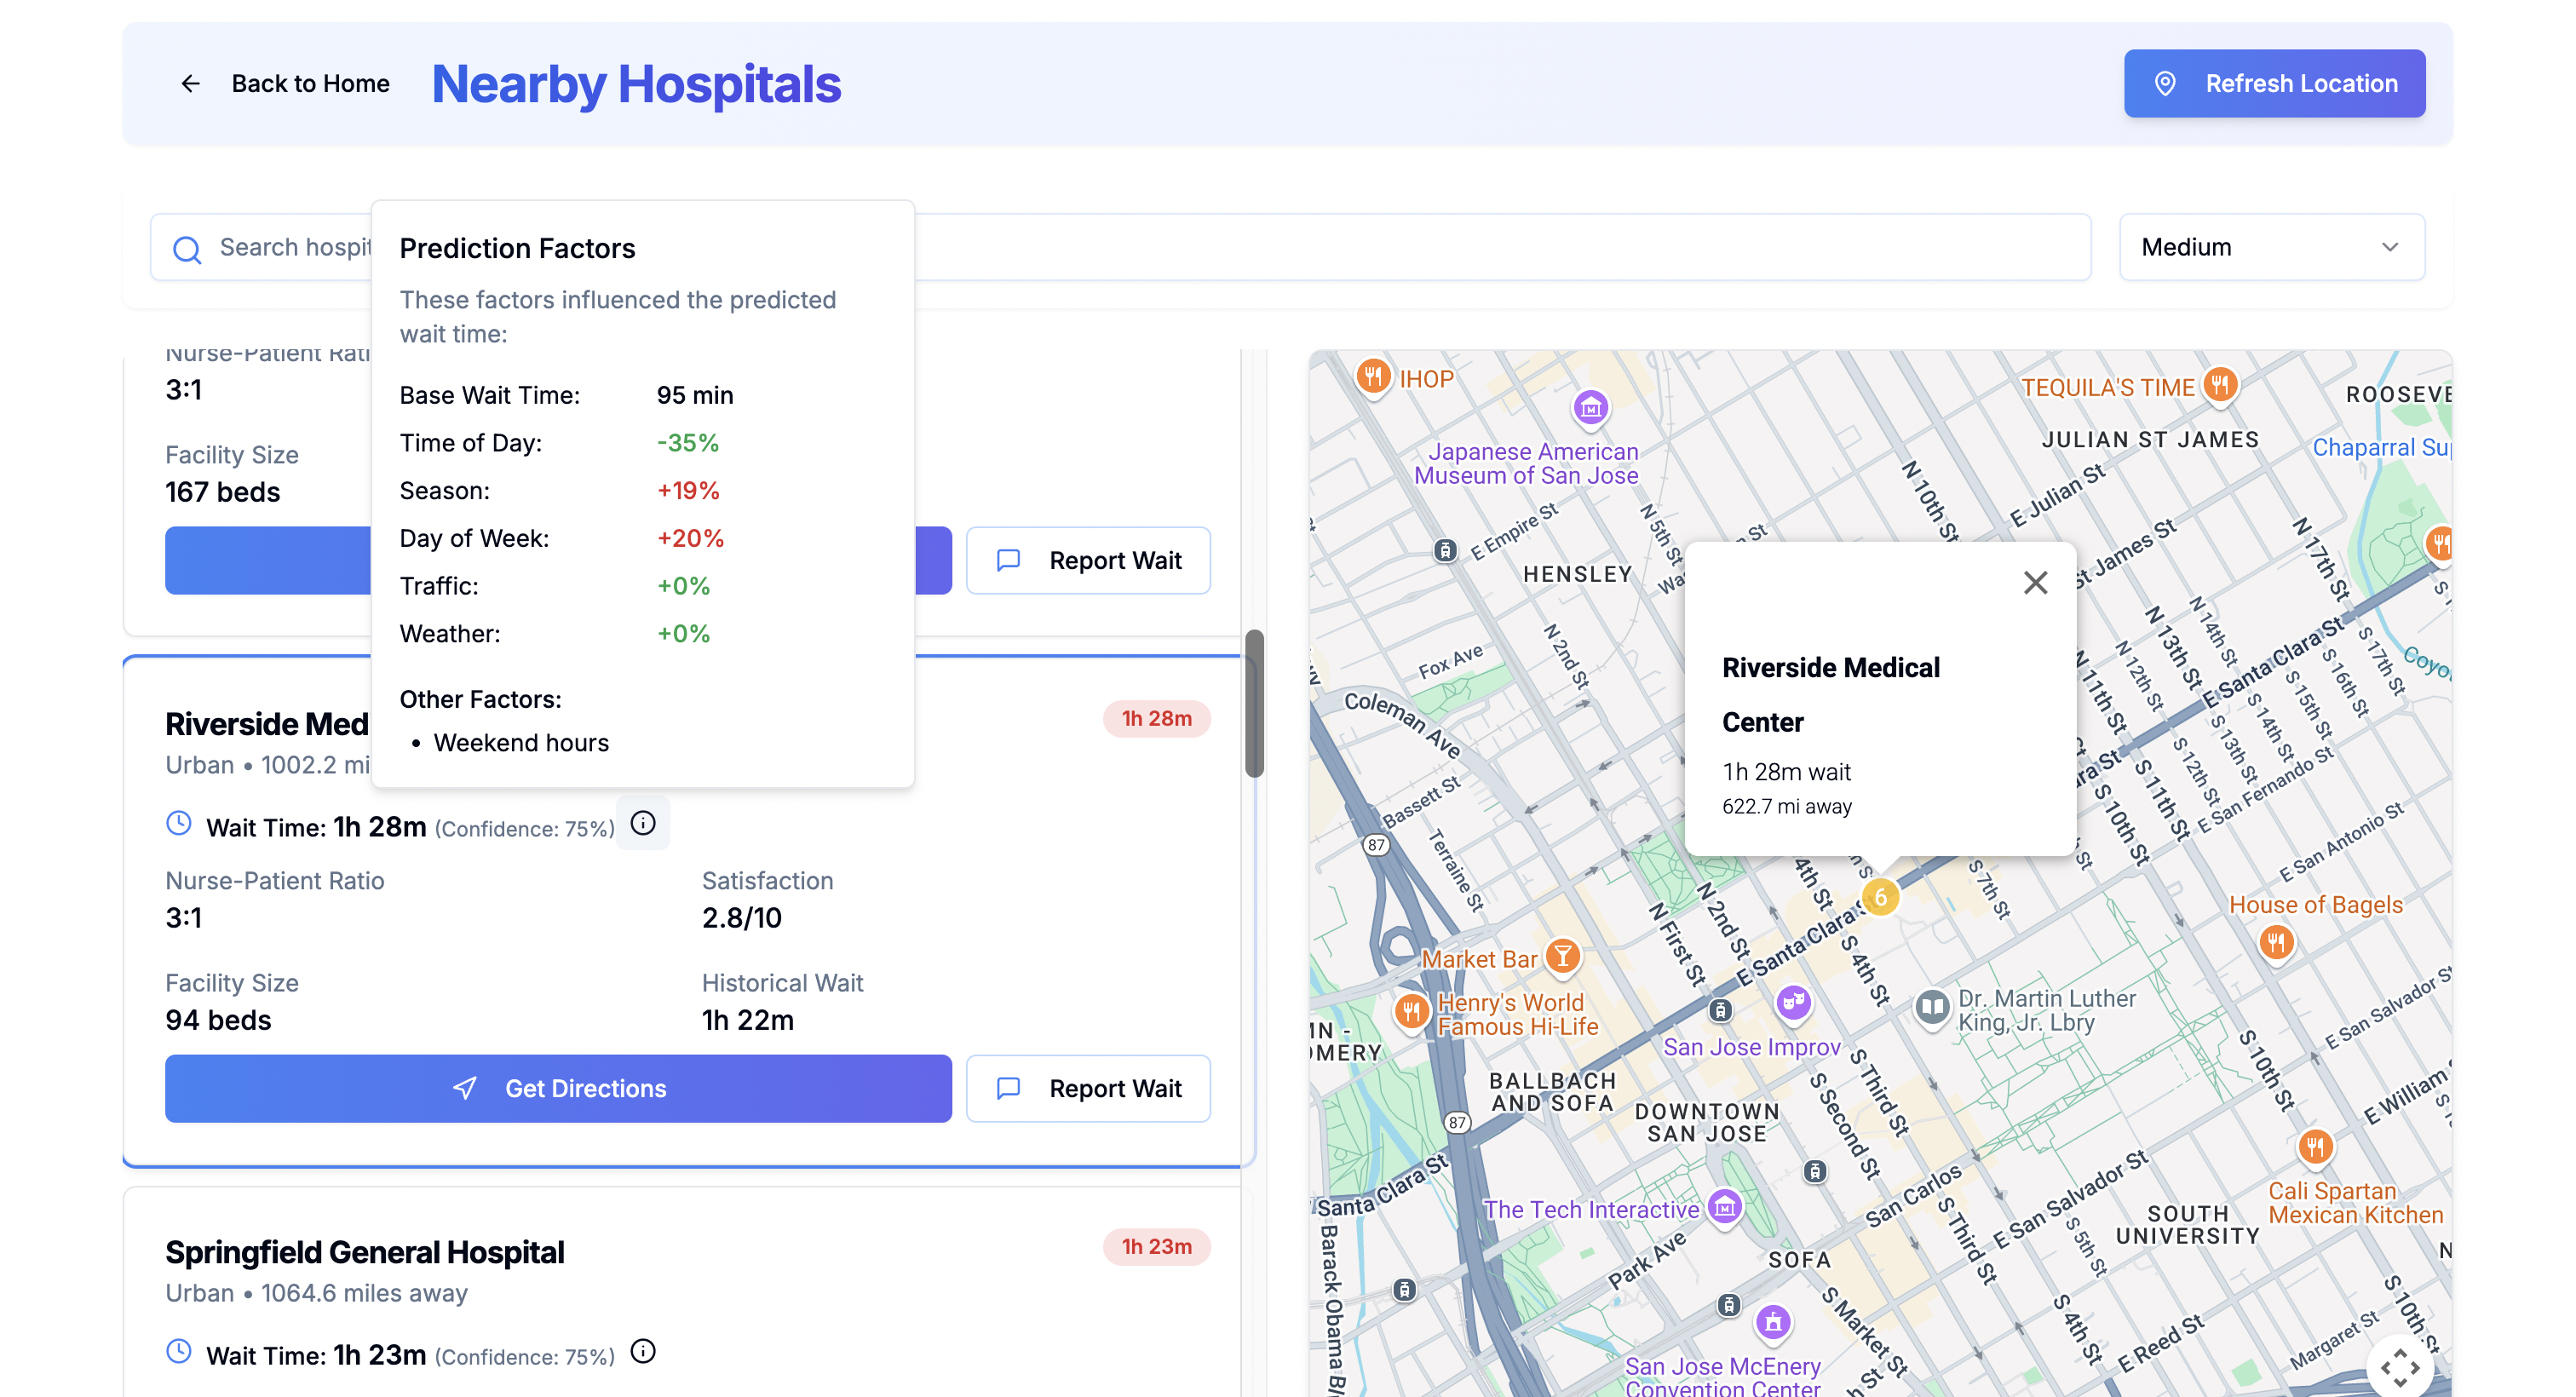Screen dimensions: 2576x1397
Task: Click the IHOP restaurant map pin
Action: (1373, 377)
